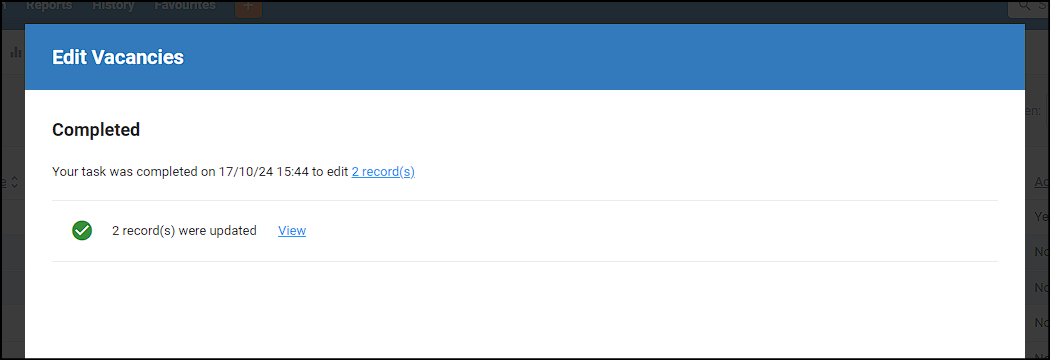This screenshot has height=360, width=1050.
Task: Click the underlined 'Ac' column header
Action: [1041, 182]
